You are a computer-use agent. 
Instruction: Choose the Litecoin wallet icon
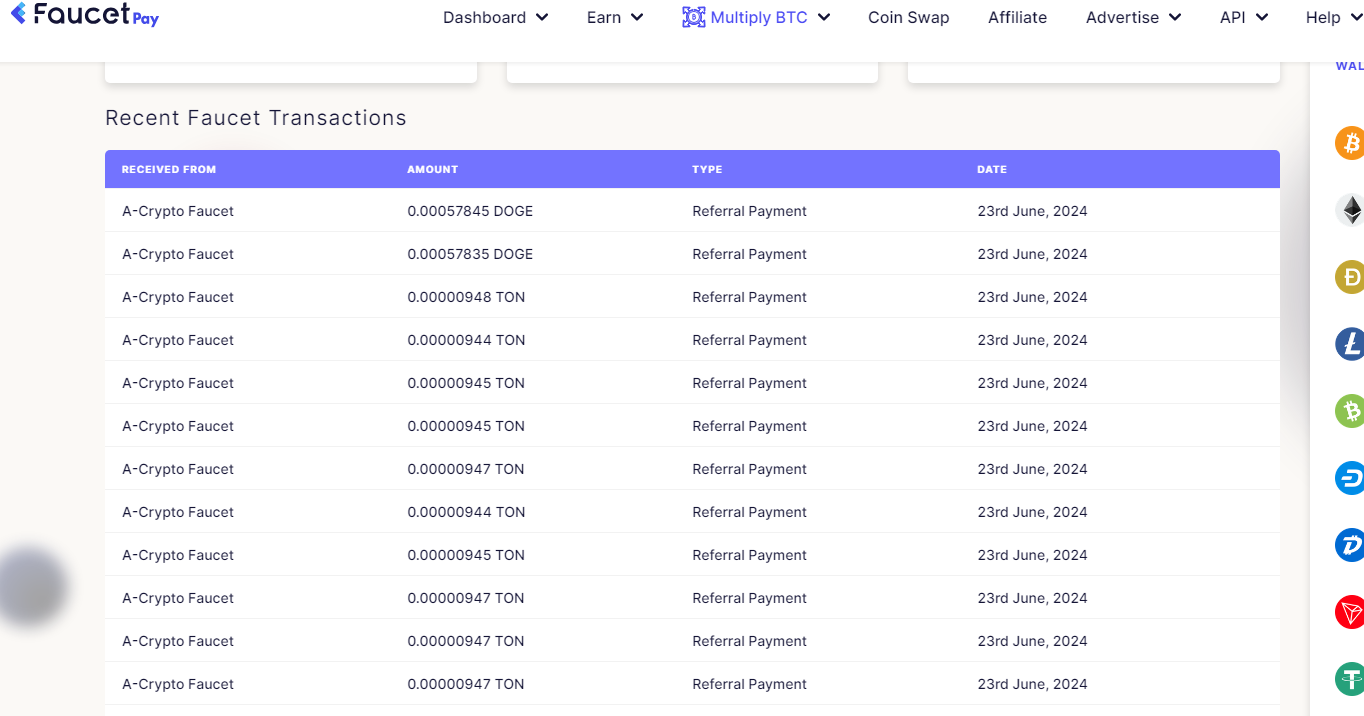(x=1350, y=344)
